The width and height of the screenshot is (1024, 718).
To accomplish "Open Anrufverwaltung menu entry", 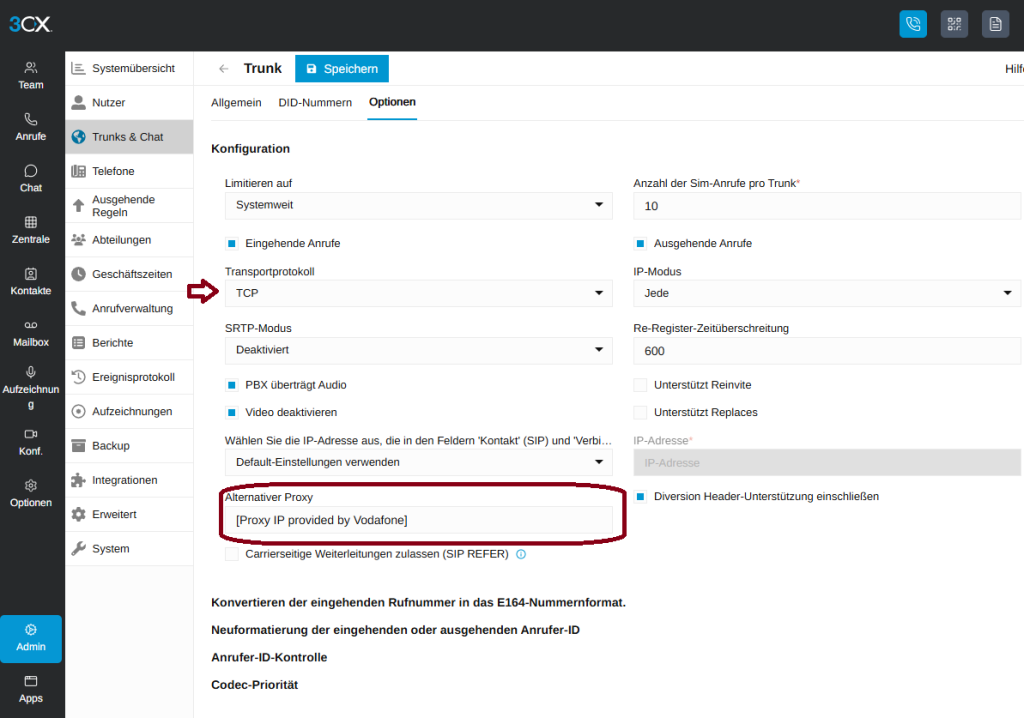I will click(x=129, y=308).
